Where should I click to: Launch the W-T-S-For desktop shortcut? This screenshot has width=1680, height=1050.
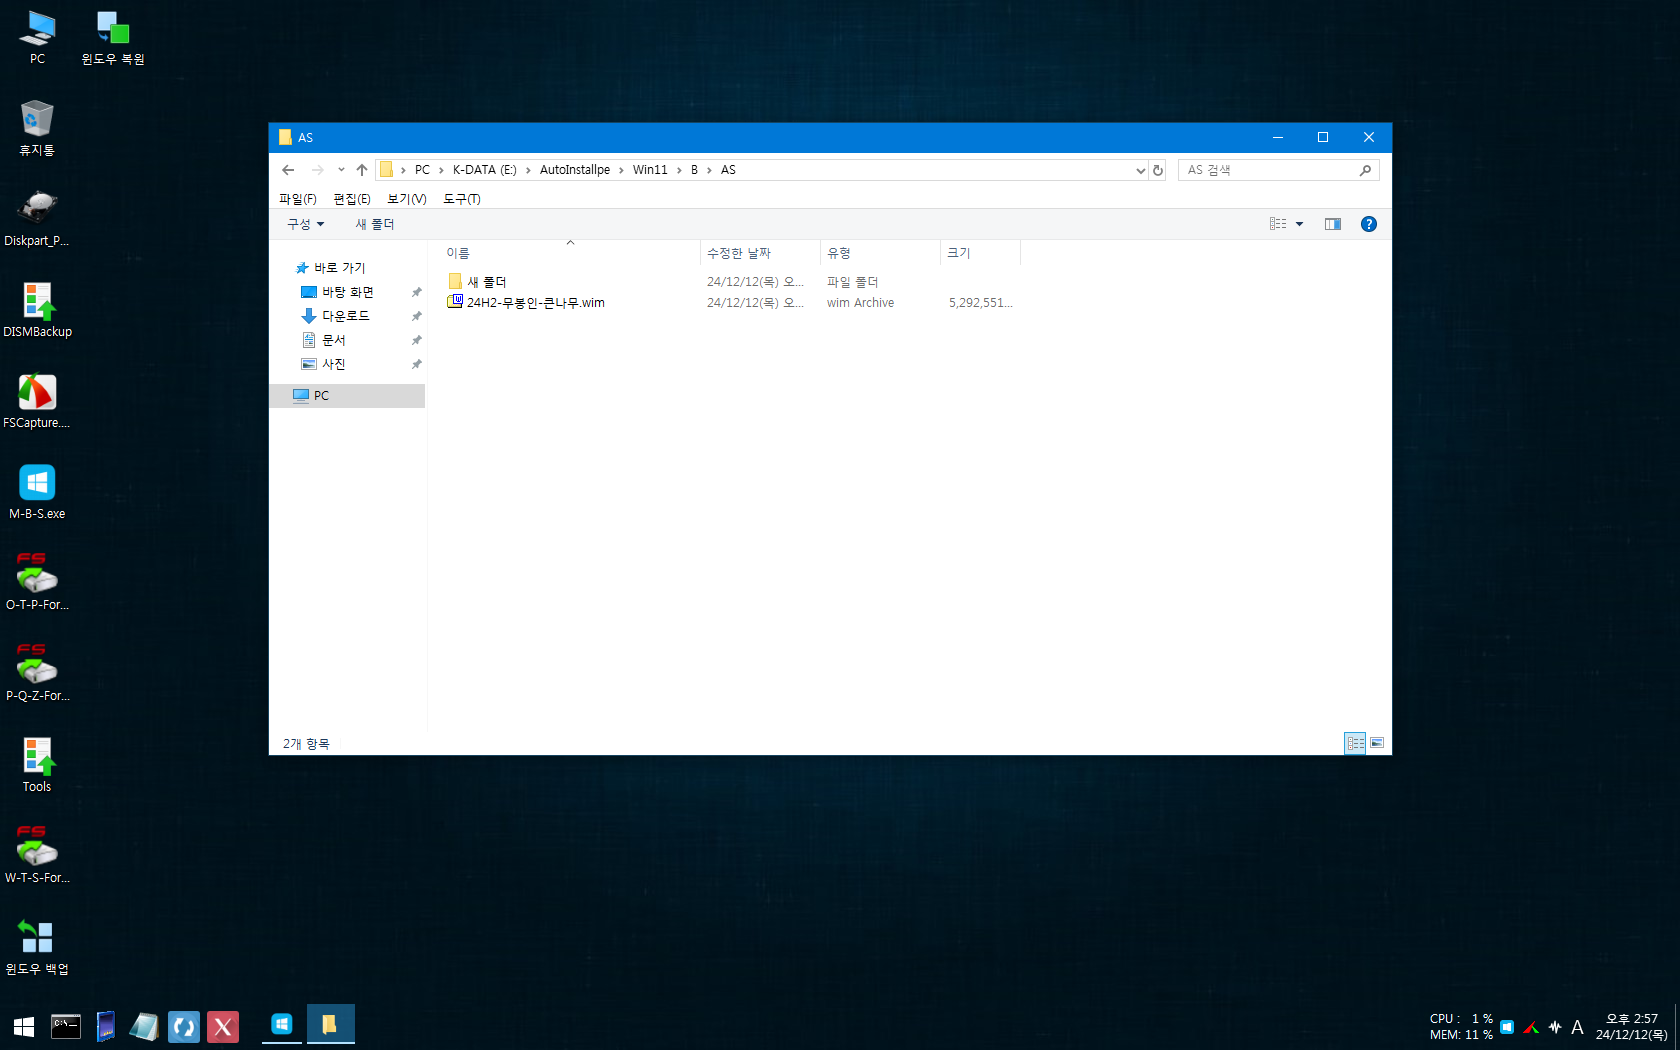(37, 856)
